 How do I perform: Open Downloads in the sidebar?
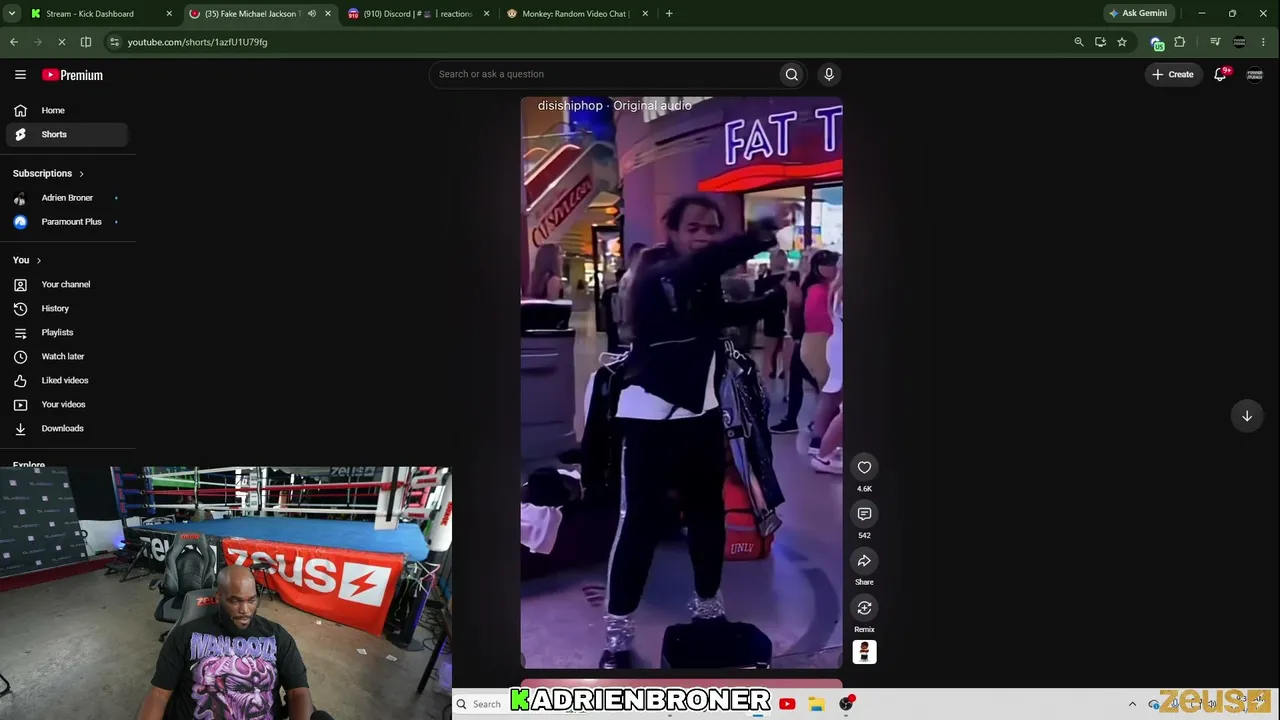pyautogui.click(x=67, y=428)
